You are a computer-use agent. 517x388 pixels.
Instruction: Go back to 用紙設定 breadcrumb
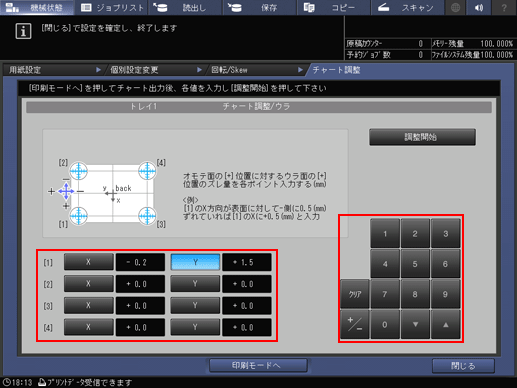point(53,70)
